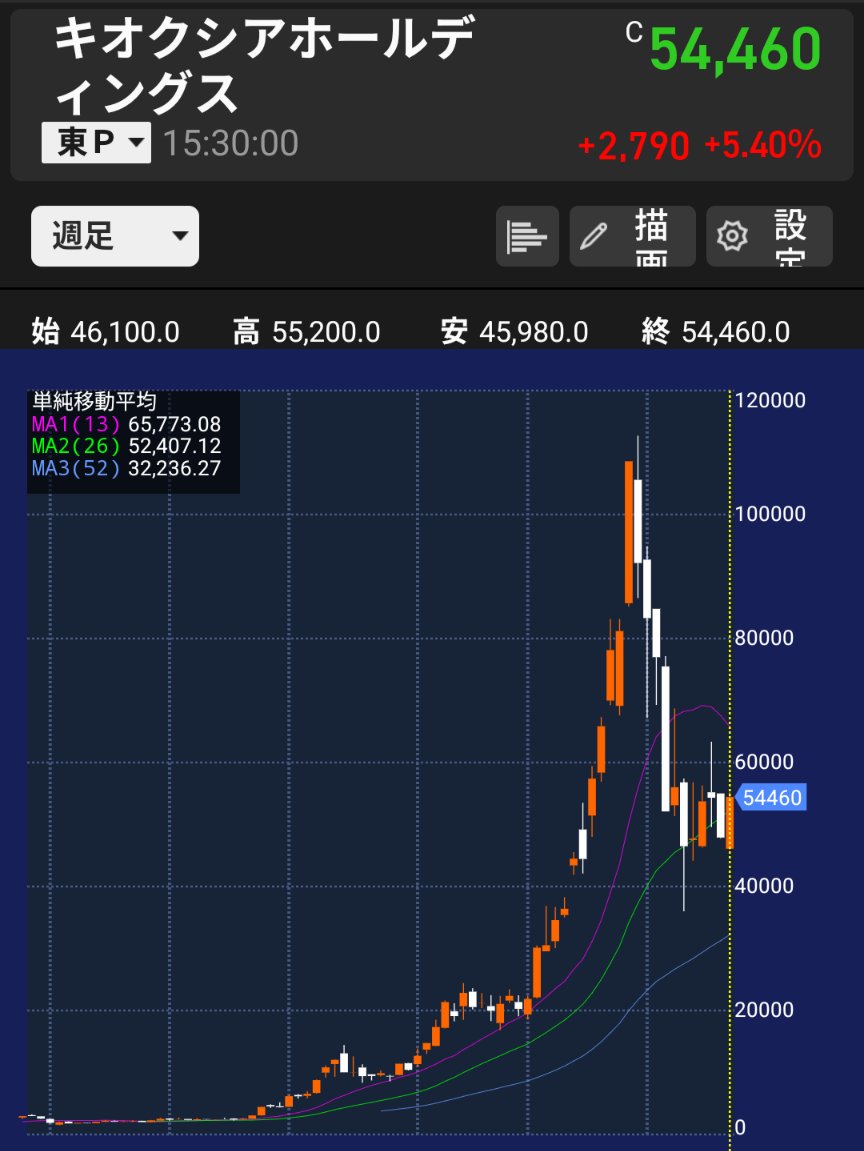Click the tall orange peak candlestick near 100000

[x=629, y=533]
